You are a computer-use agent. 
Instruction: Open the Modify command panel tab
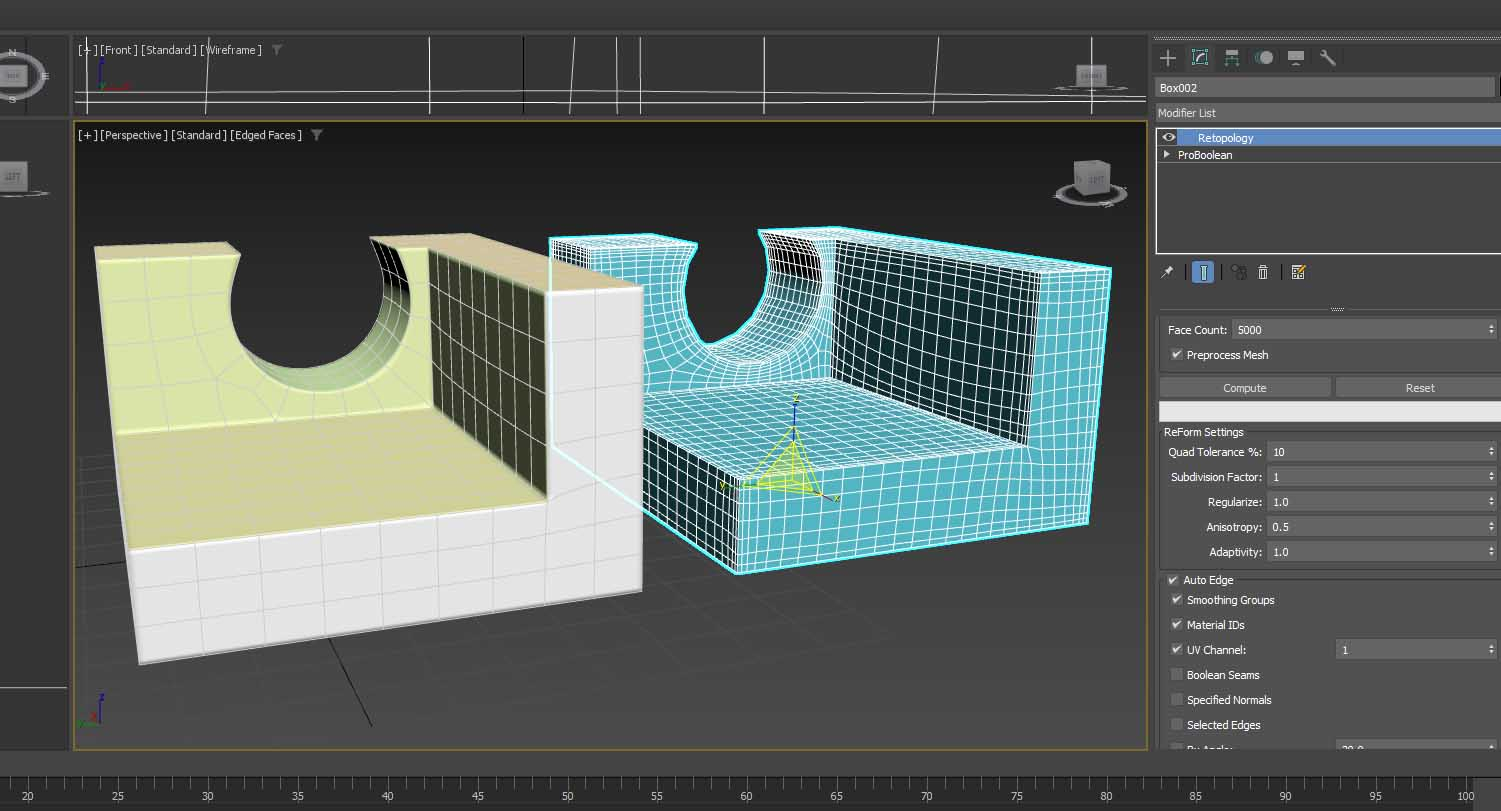tap(1200, 58)
